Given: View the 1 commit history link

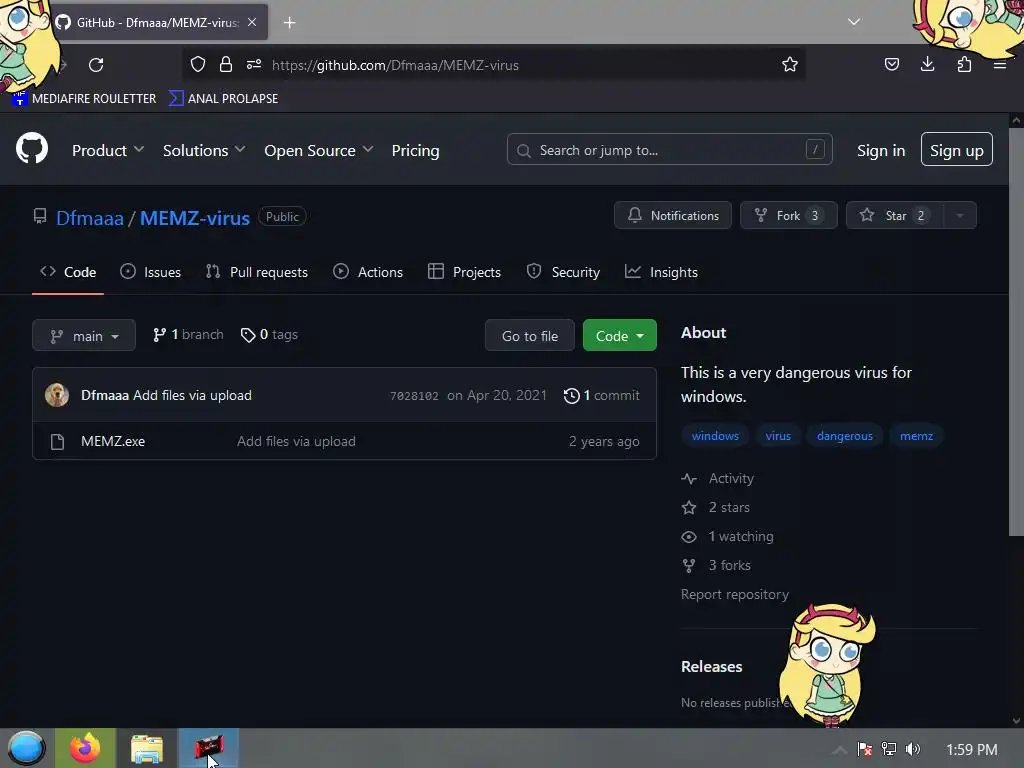Looking at the screenshot, I should (x=601, y=395).
